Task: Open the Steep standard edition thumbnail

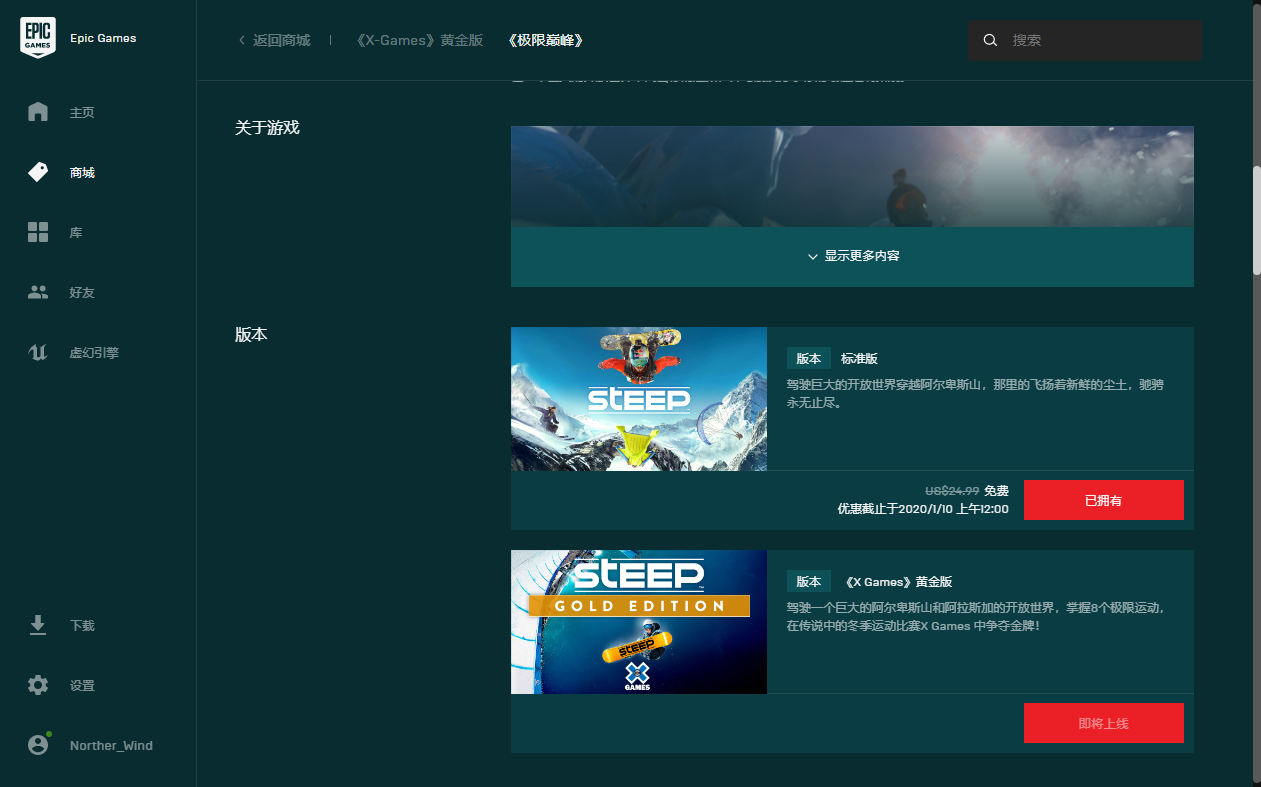Action: pos(639,399)
